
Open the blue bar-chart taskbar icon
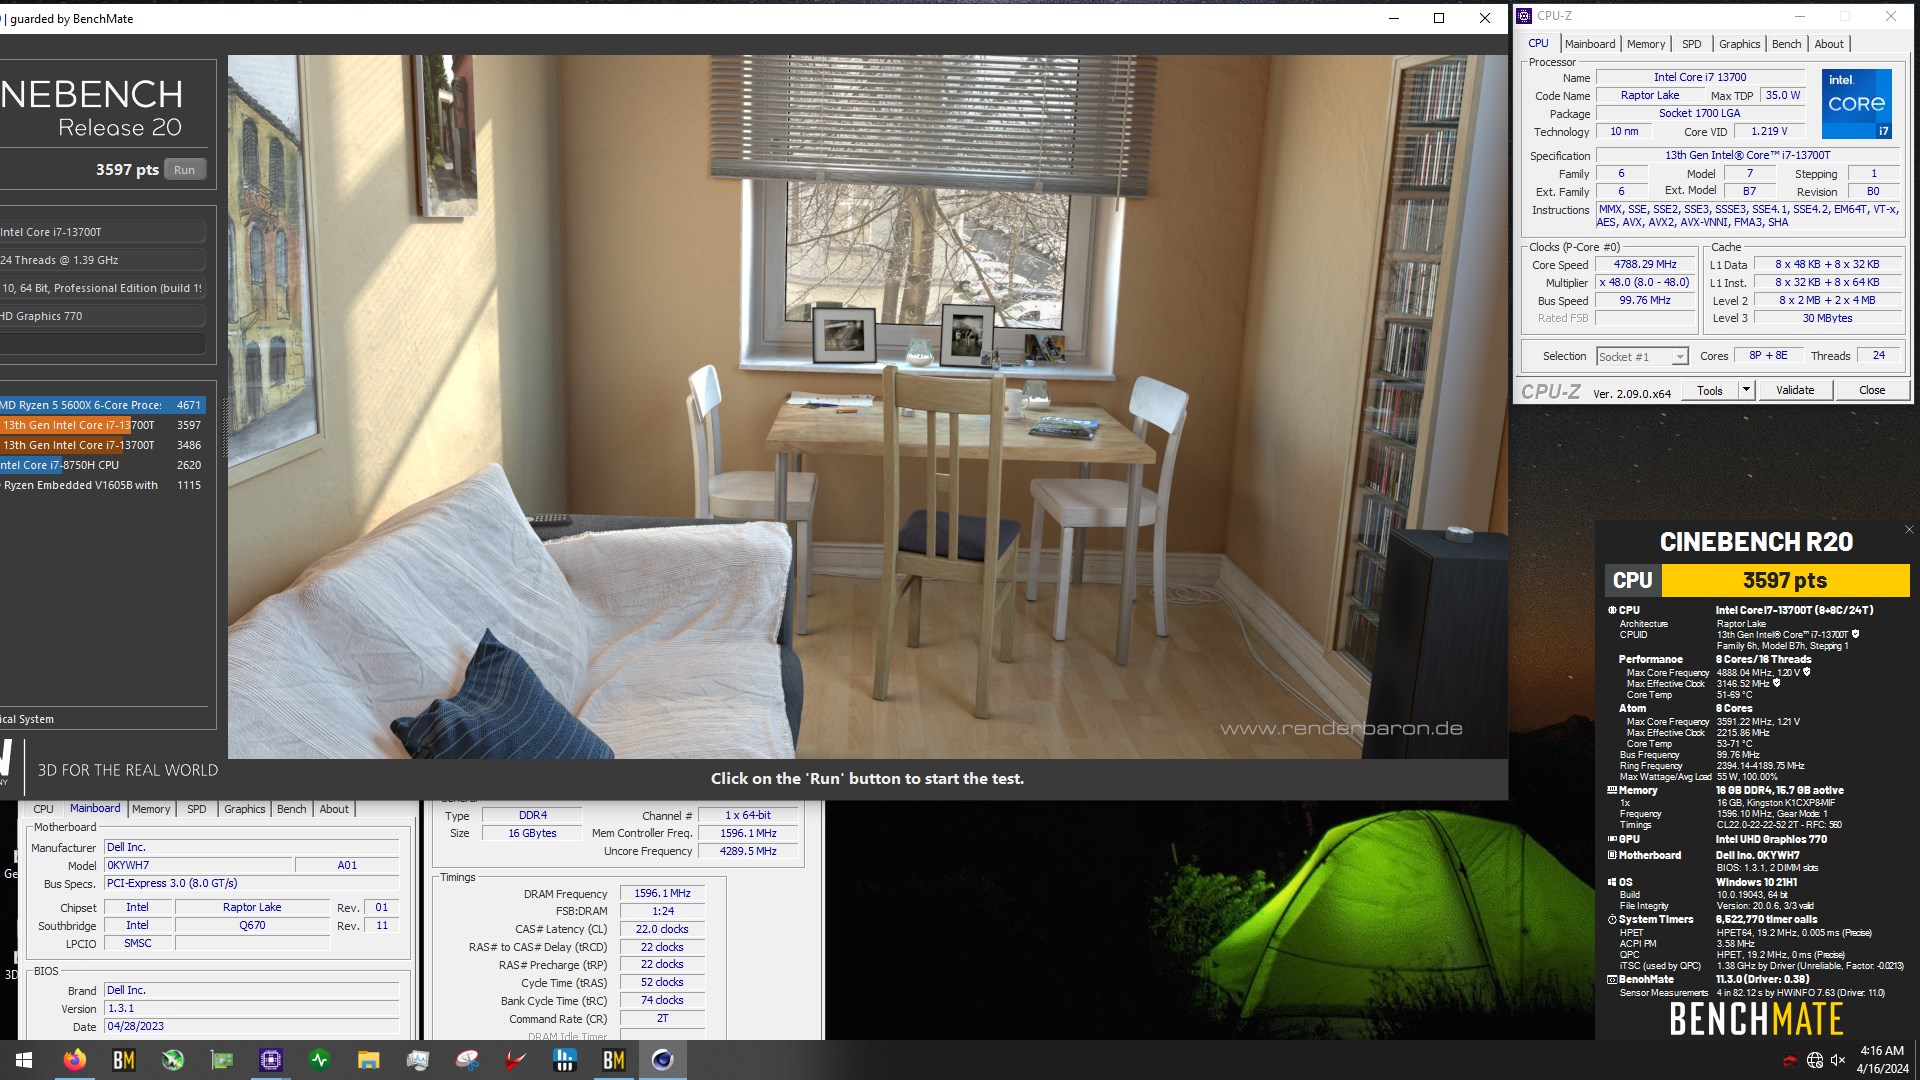click(565, 1060)
